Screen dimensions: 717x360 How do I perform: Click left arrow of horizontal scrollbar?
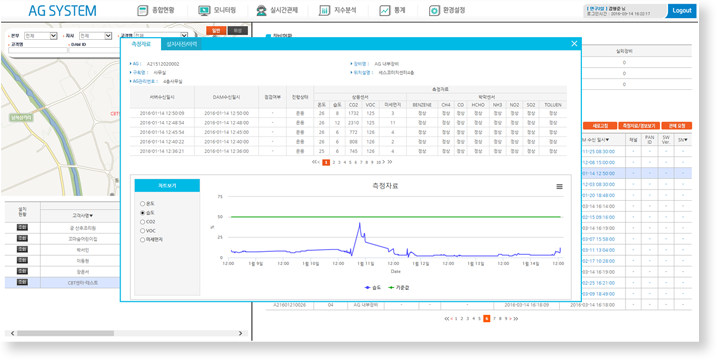[x=12, y=333]
